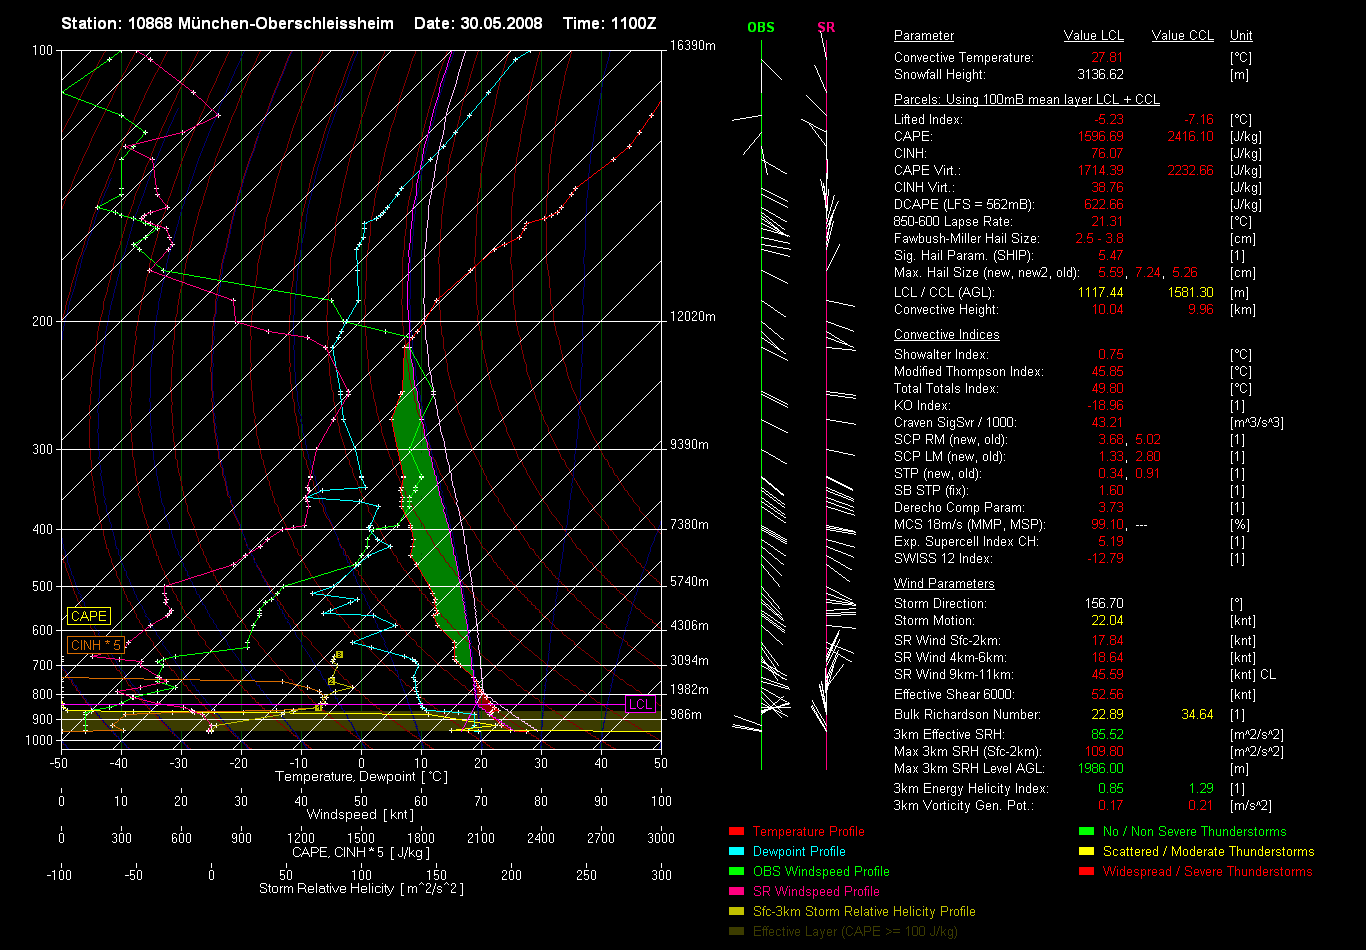Click the Value LCL column heading
1366x950 pixels.
coord(1094,36)
